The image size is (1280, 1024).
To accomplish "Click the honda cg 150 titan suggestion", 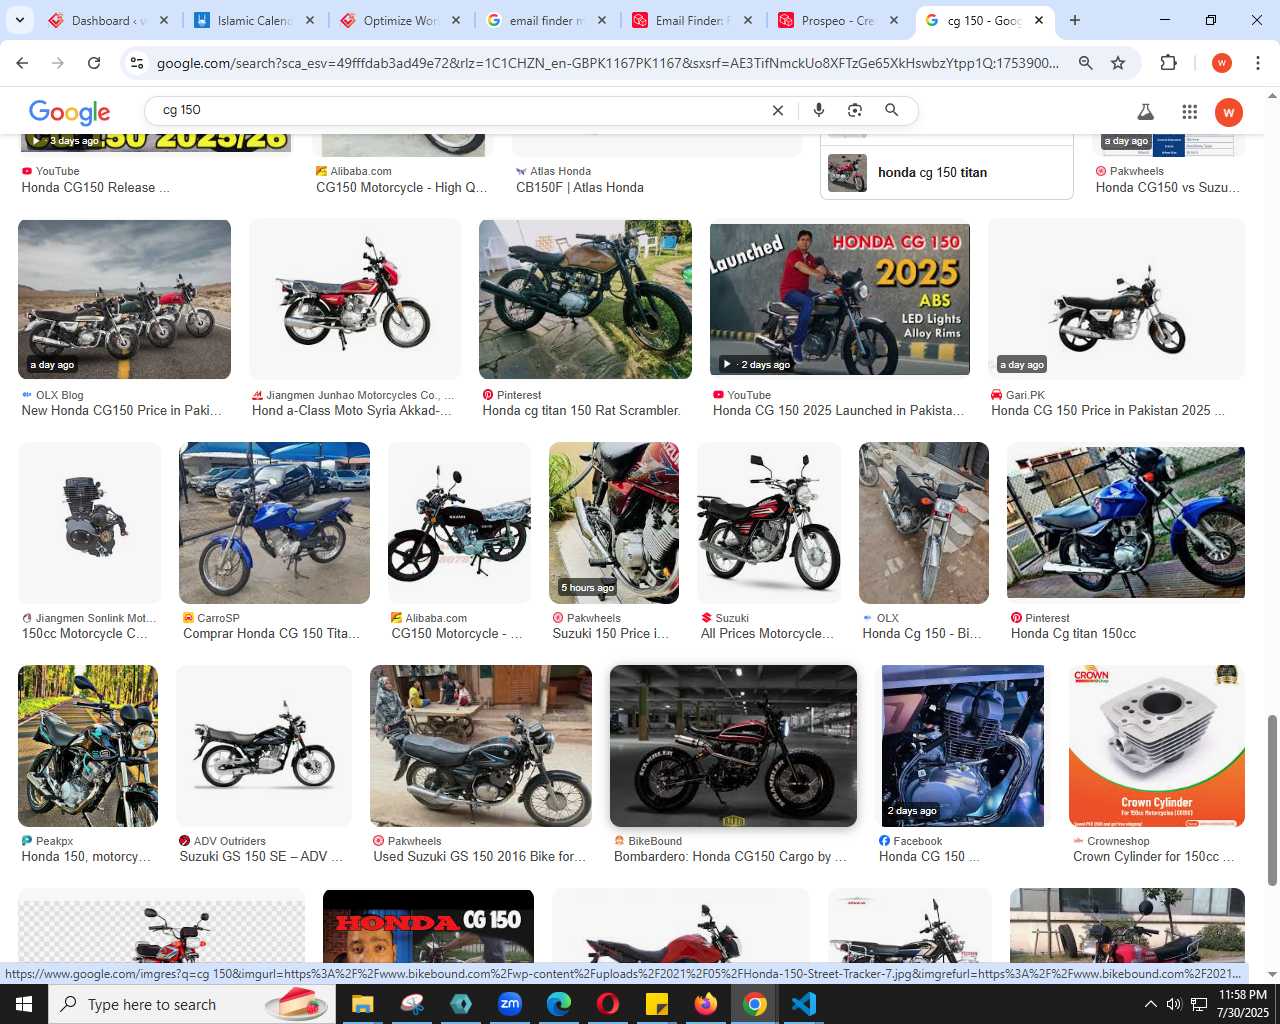I will coord(946,172).
